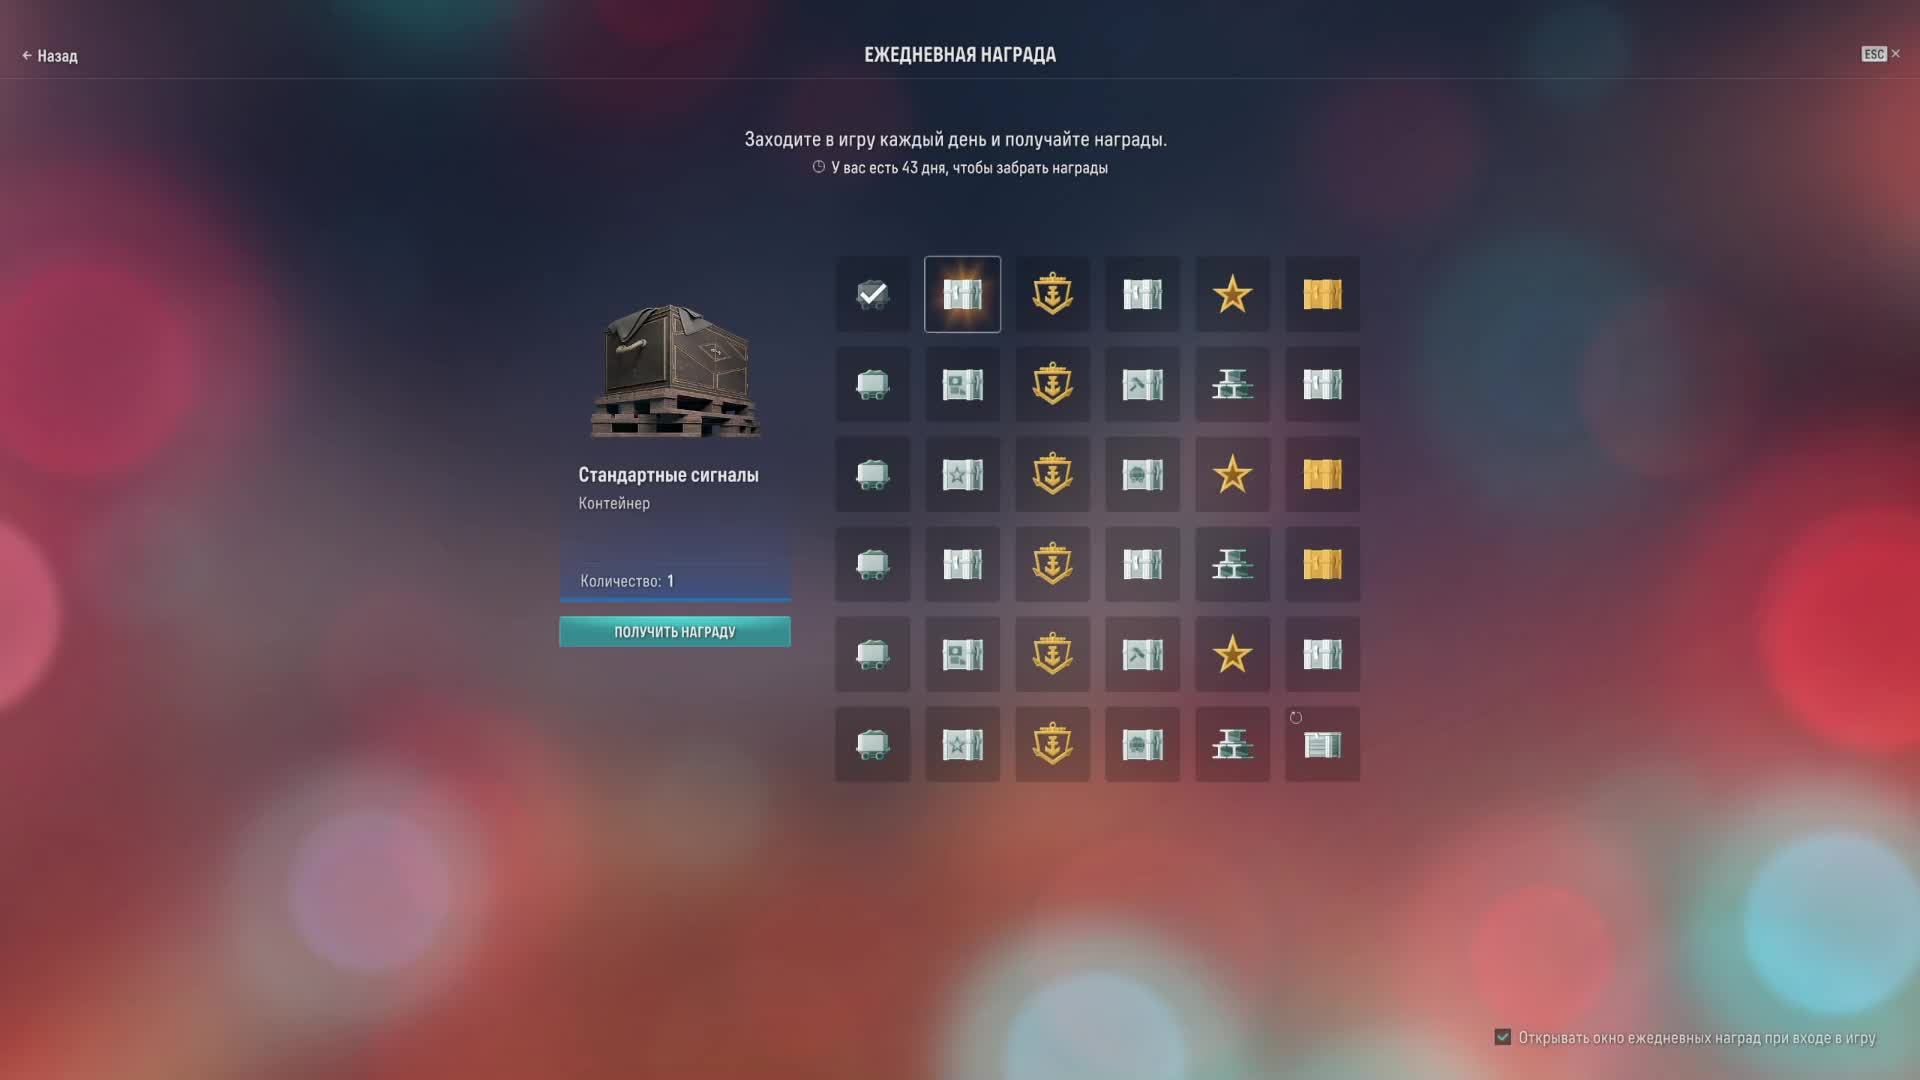Select the golden container in the top row

click(1322, 294)
